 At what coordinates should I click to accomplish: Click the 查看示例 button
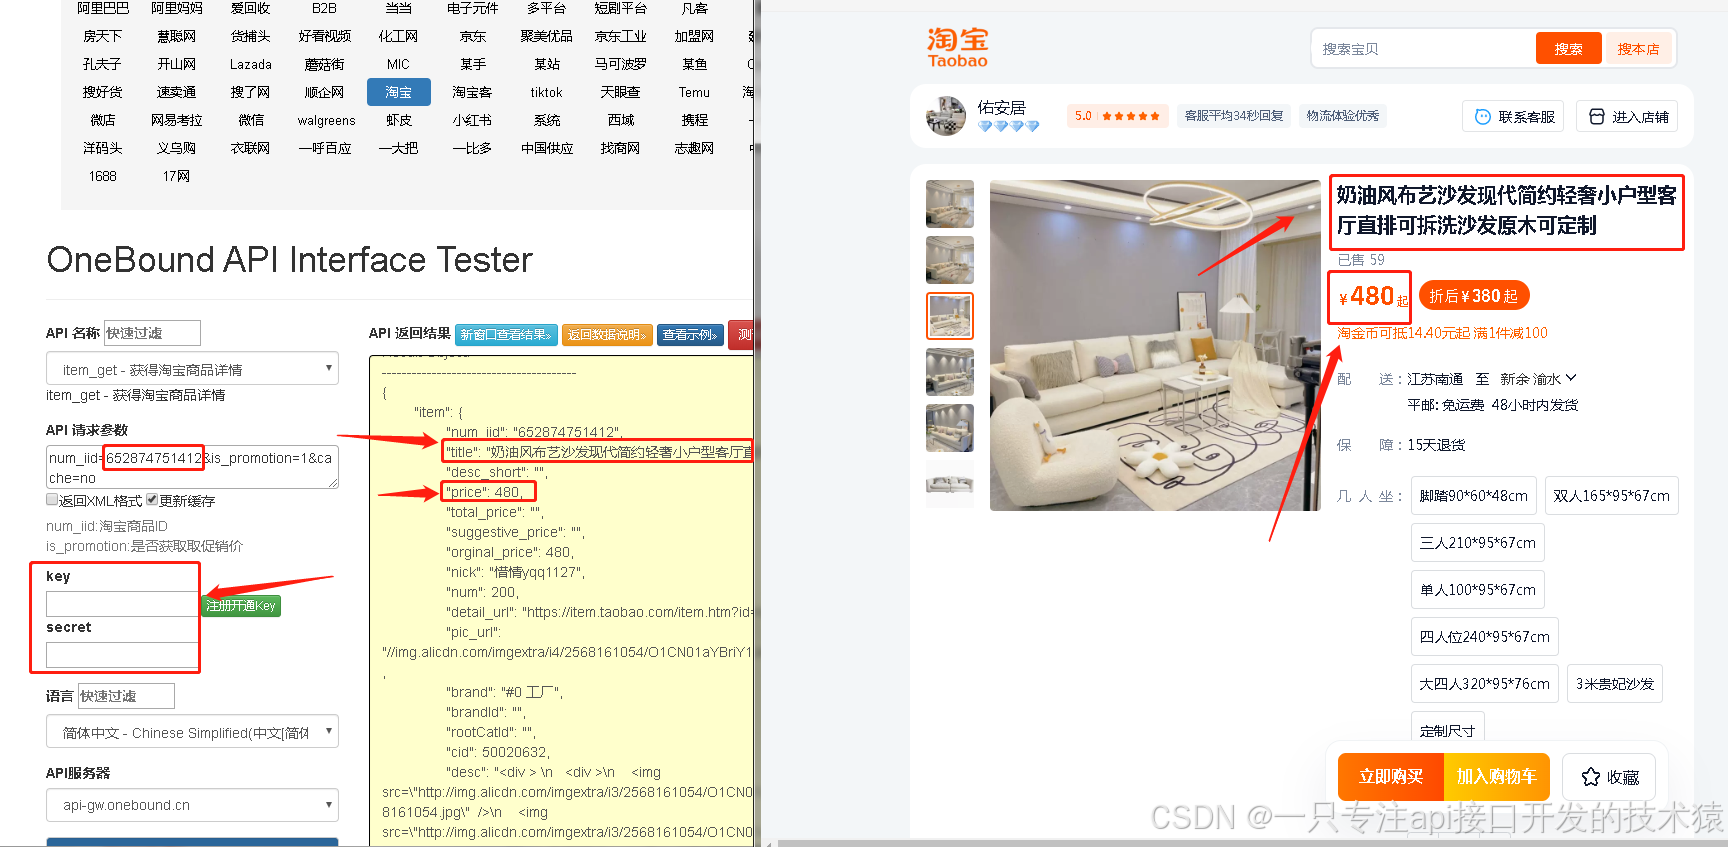pos(690,335)
